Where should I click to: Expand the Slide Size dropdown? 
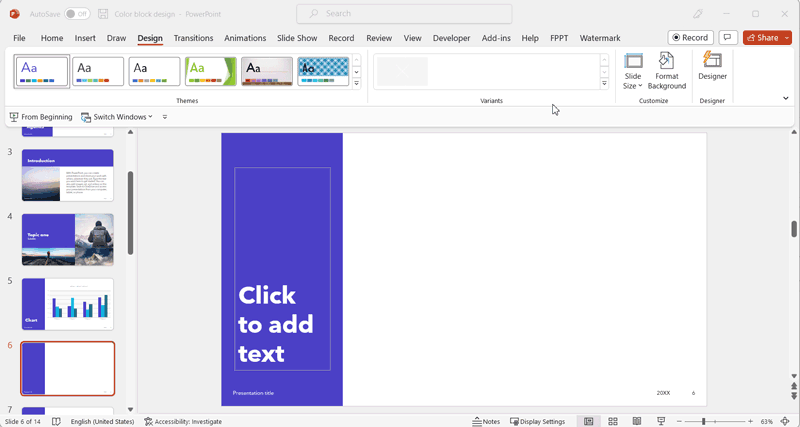(633, 70)
